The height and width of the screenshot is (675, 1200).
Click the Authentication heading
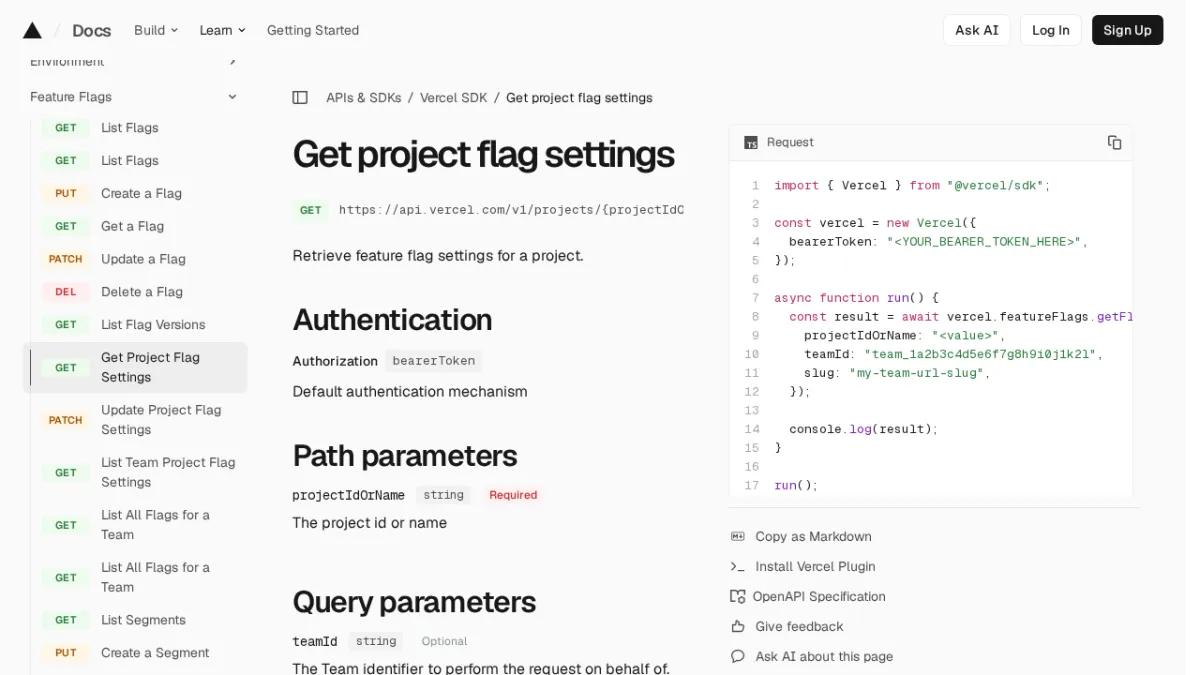coord(392,320)
